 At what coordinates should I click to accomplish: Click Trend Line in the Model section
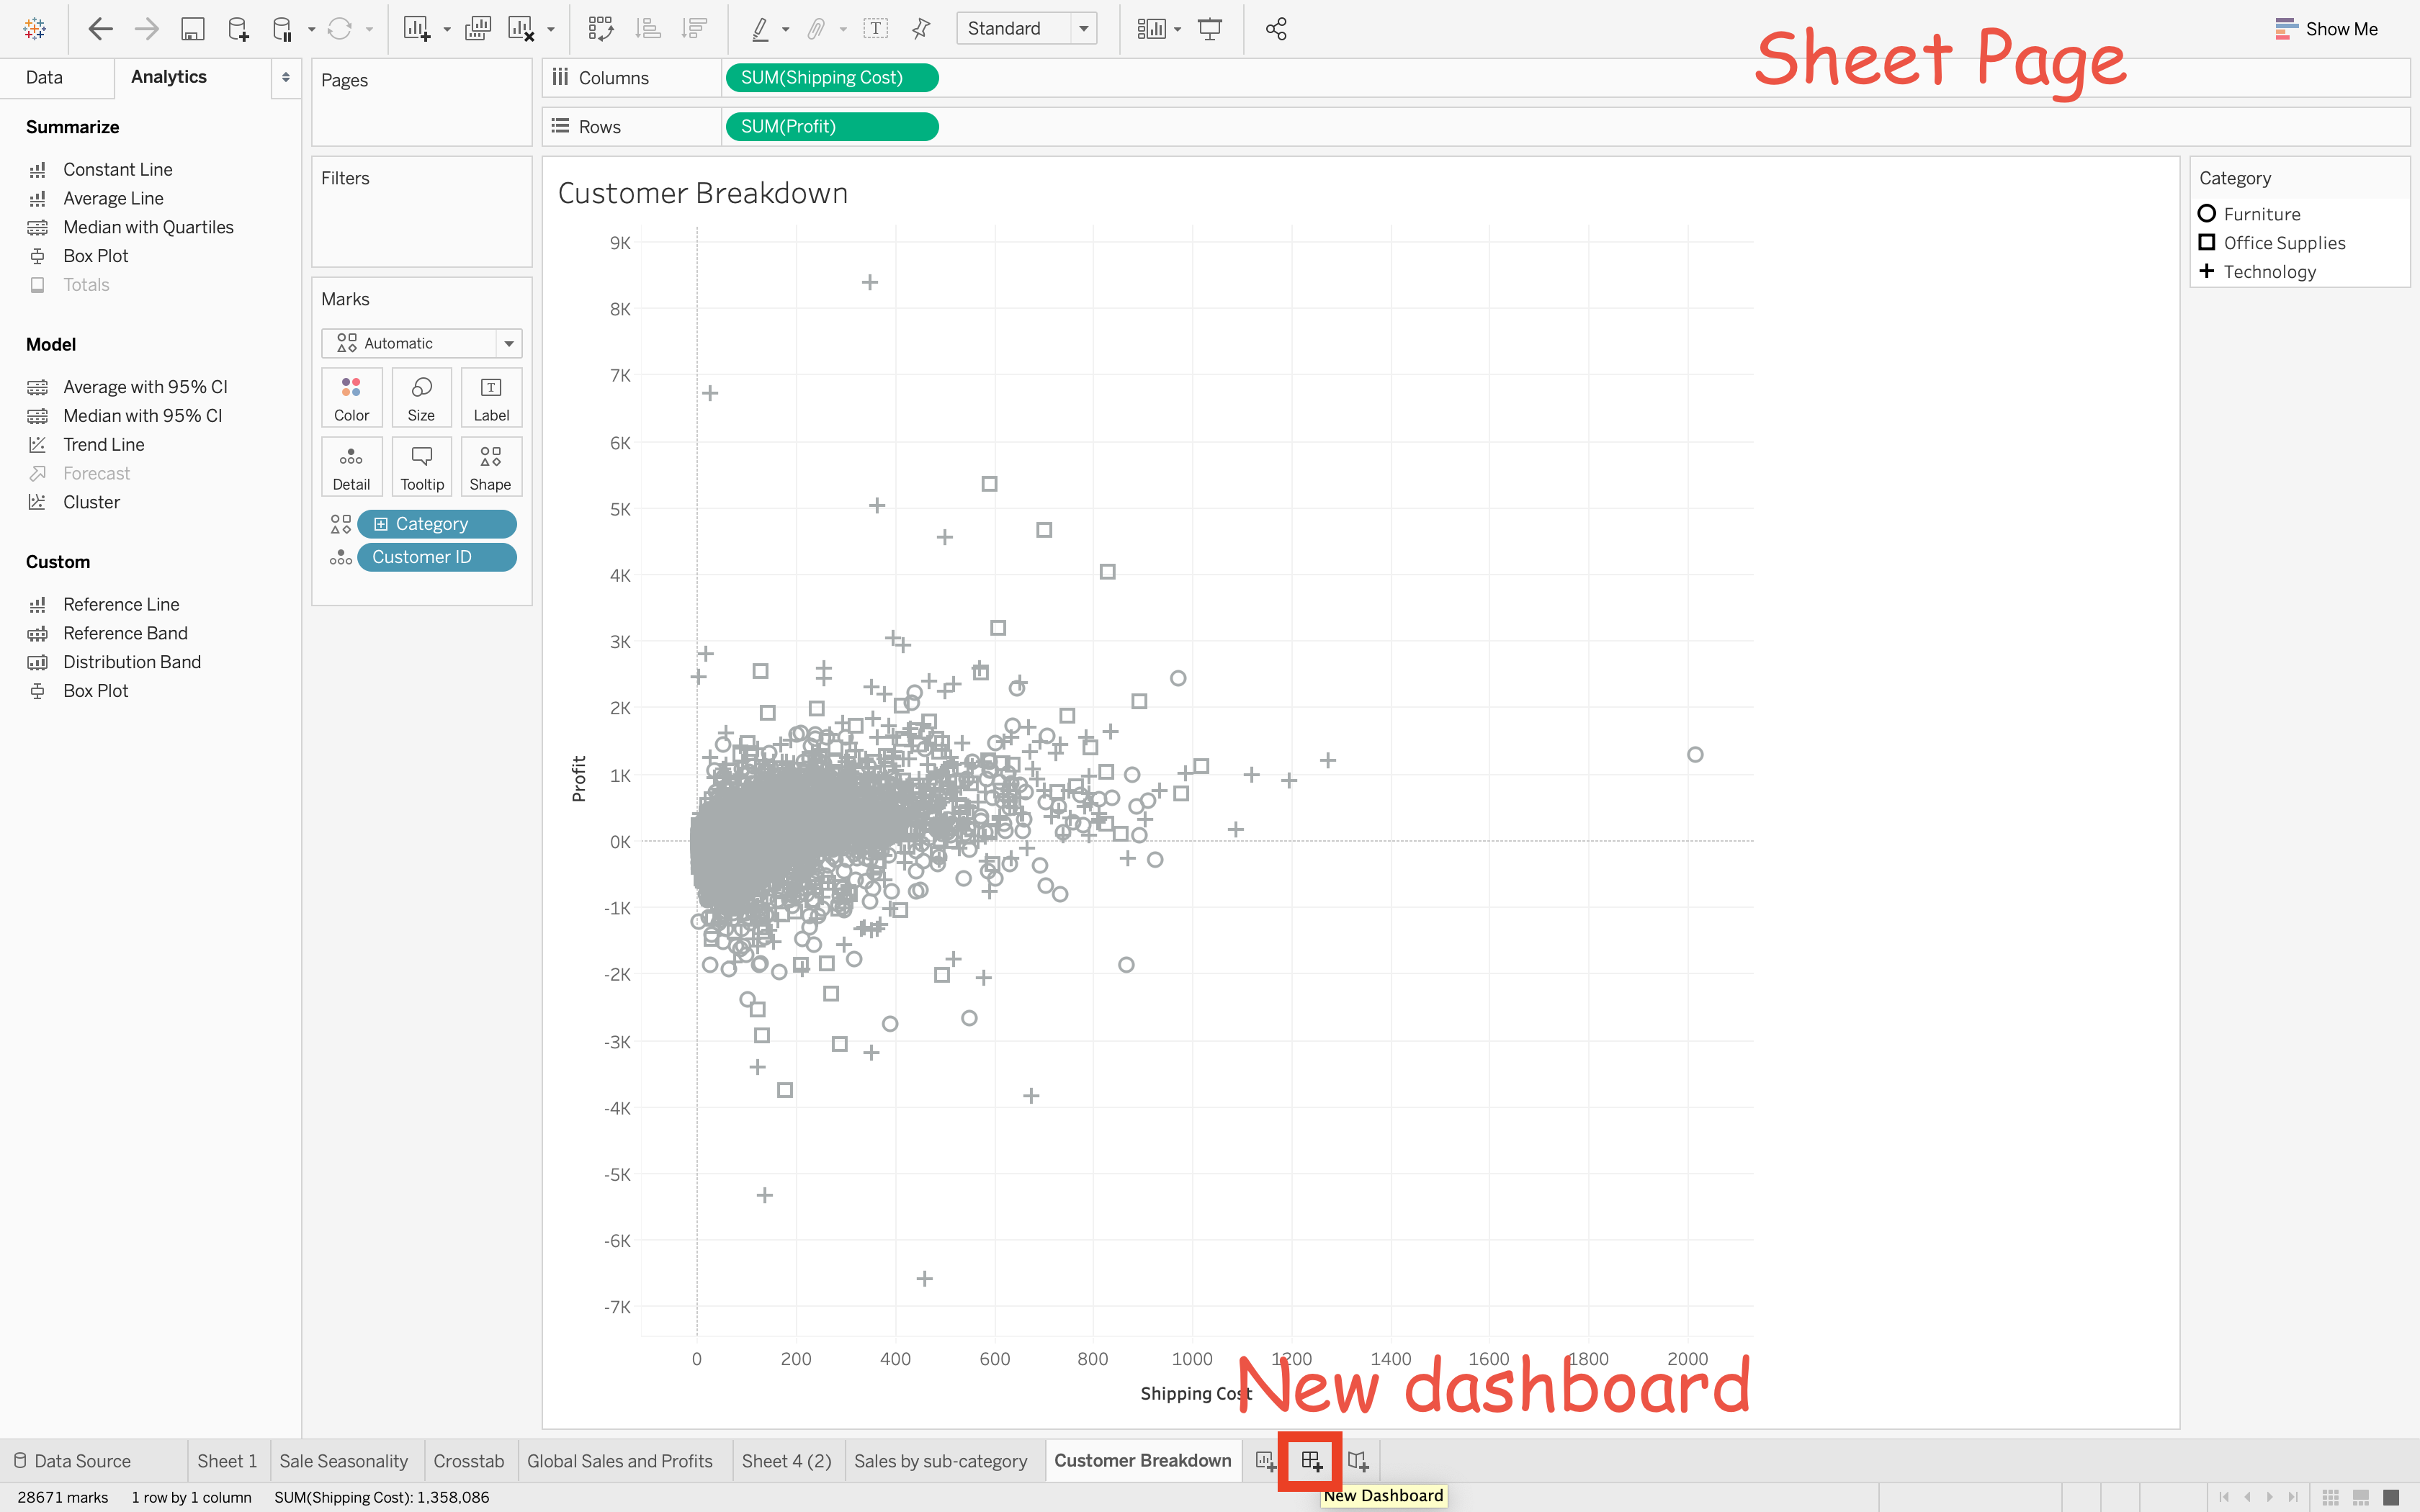[x=103, y=444]
